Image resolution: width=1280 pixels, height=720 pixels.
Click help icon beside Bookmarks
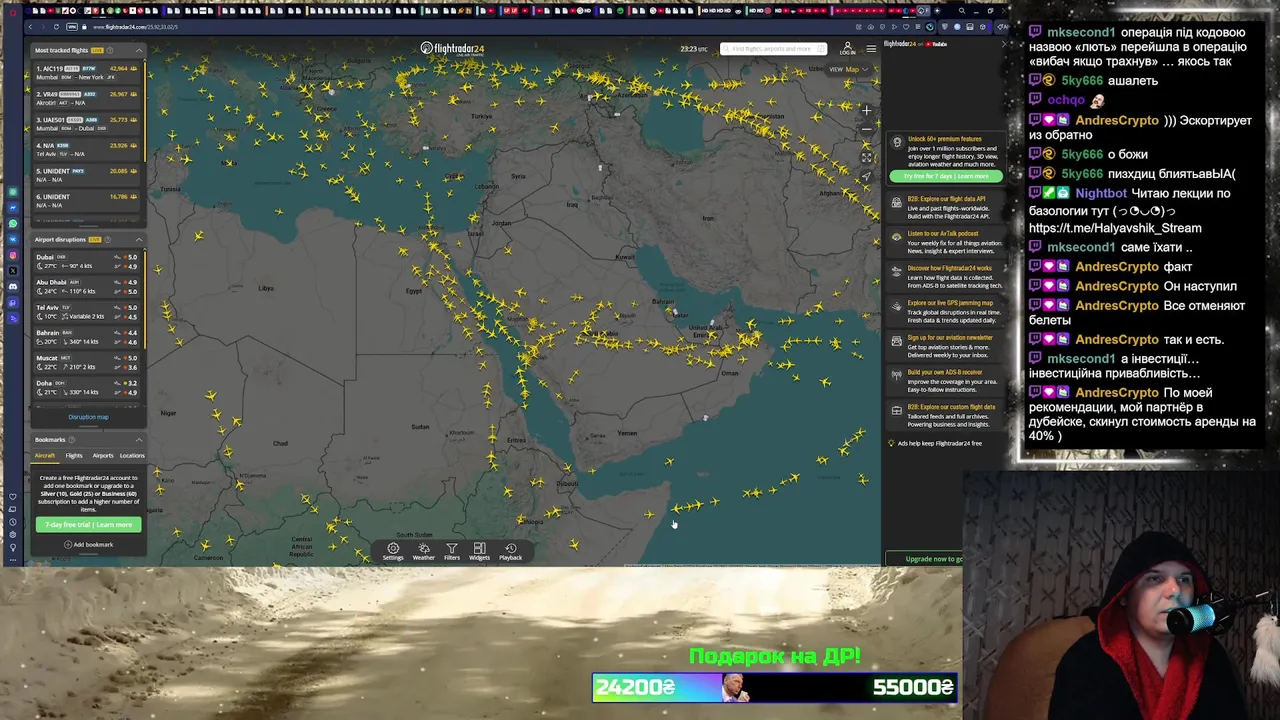tap(71, 440)
